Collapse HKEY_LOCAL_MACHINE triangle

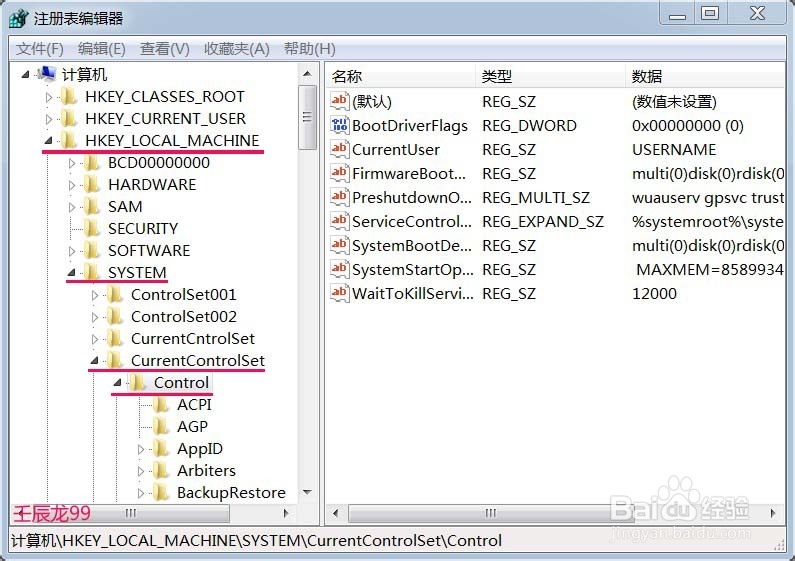pyautogui.click(x=49, y=140)
